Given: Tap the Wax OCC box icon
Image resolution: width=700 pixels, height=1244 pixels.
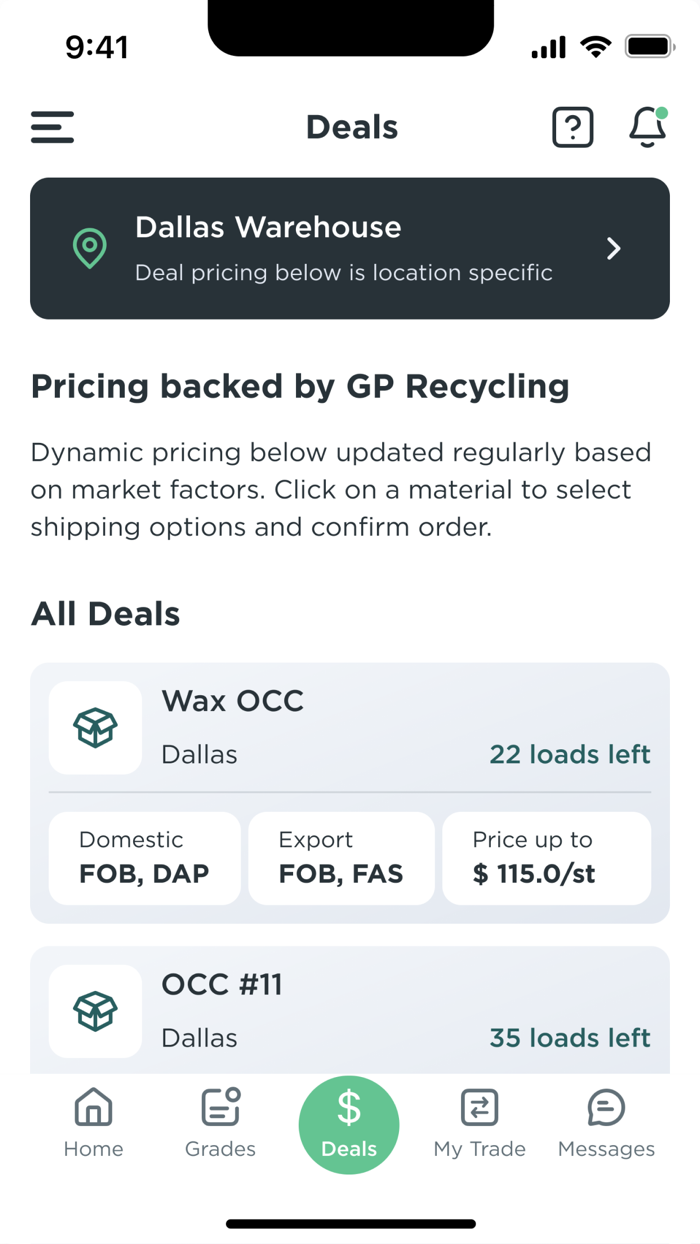Looking at the screenshot, I should pos(95,727).
